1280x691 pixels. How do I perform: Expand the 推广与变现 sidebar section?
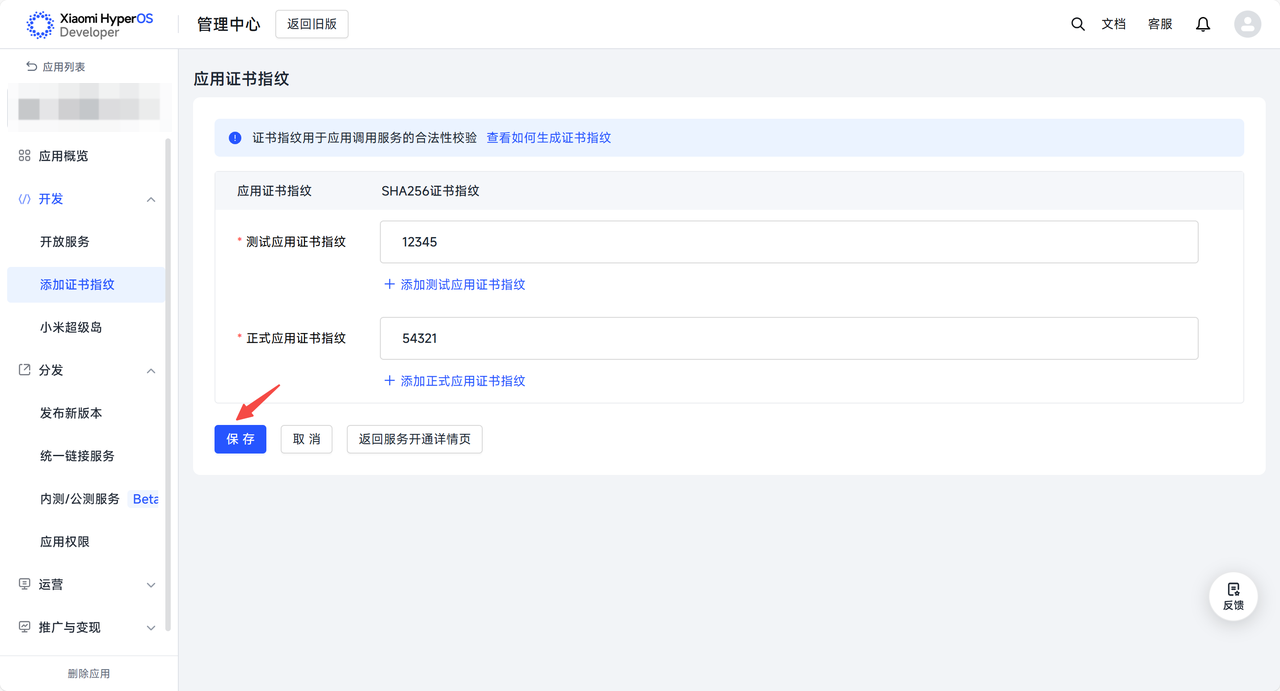pyautogui.click(x=151, y=628)
